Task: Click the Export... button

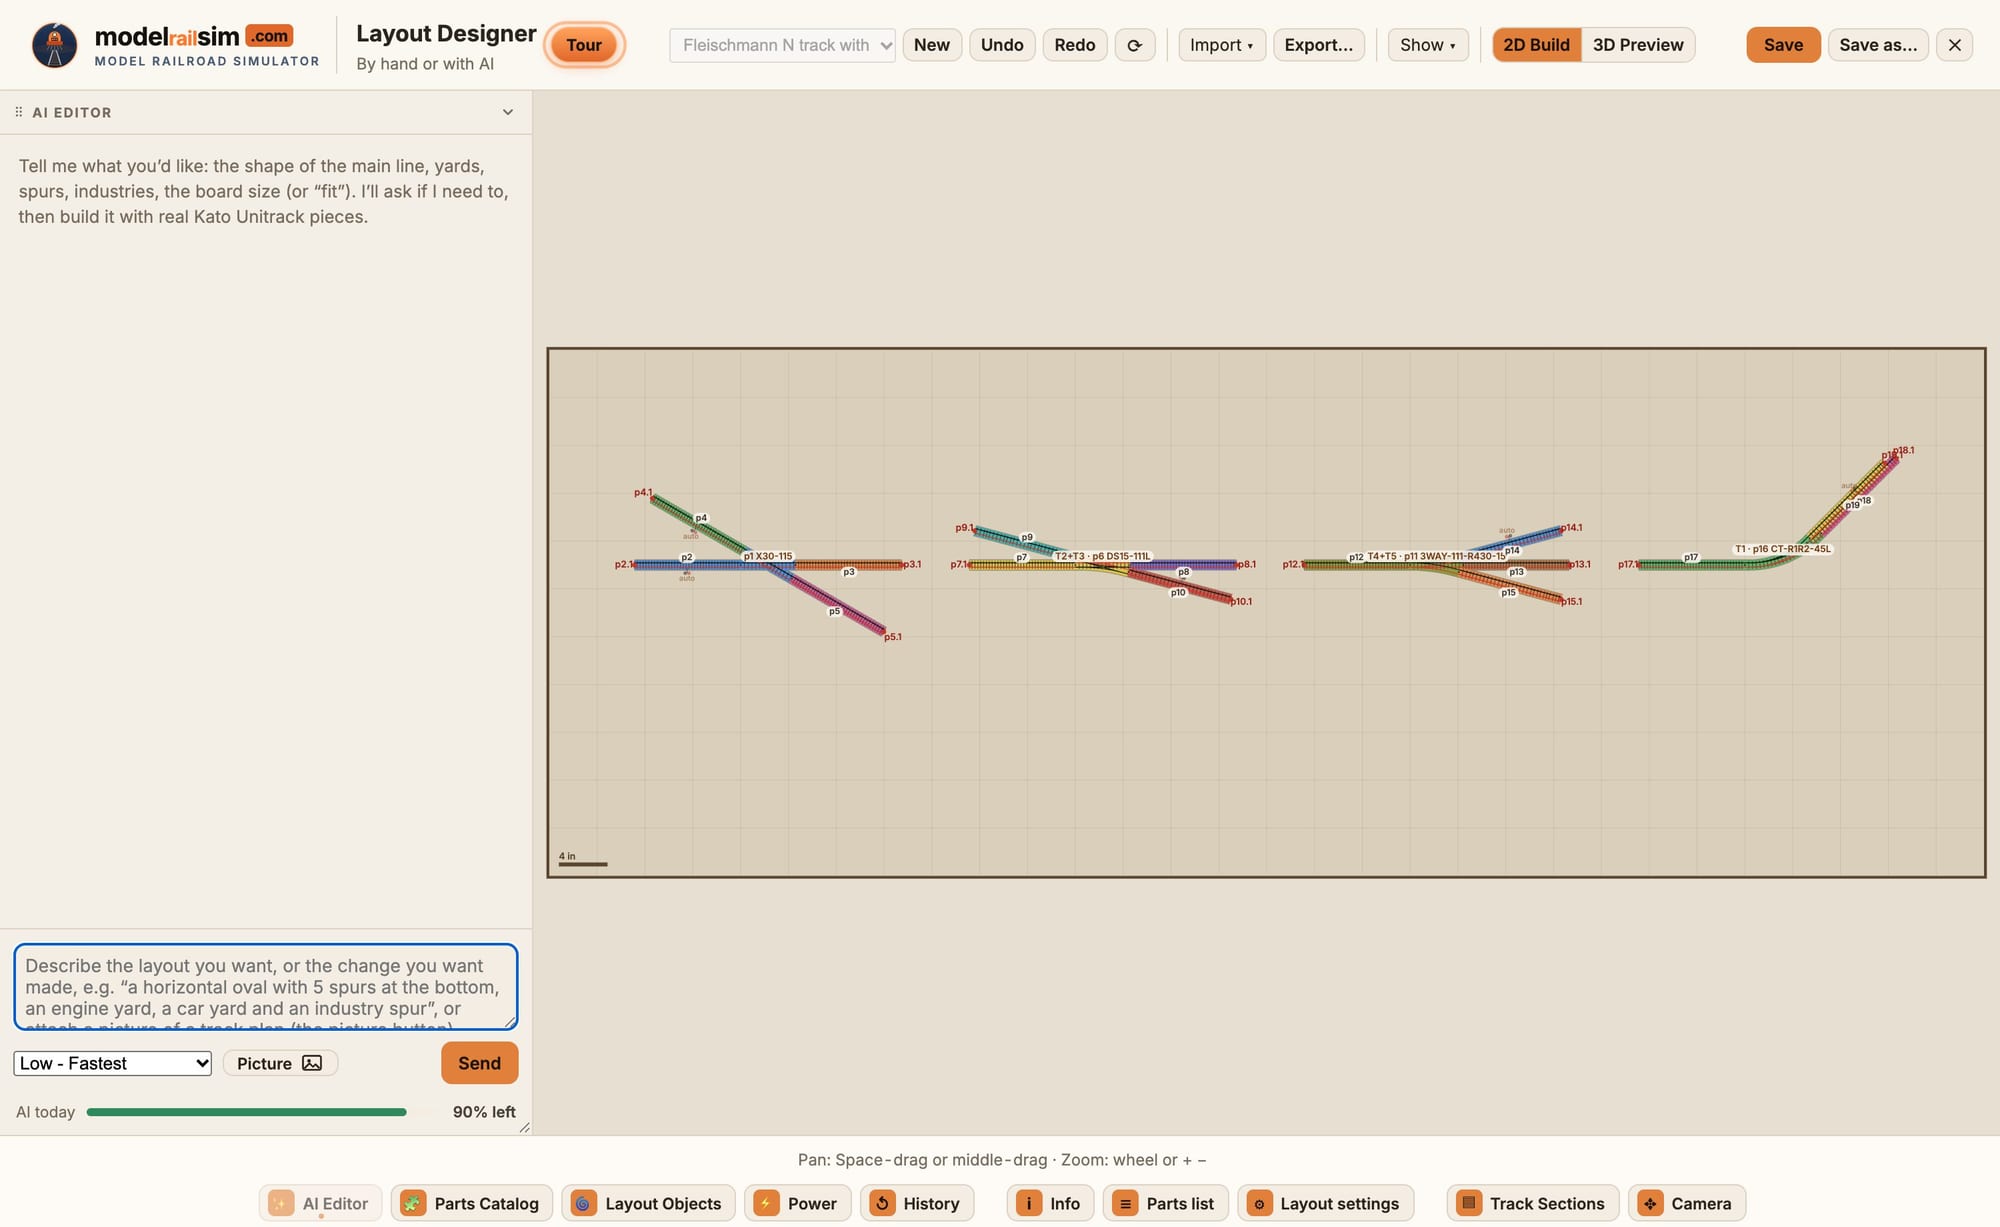Action: pyautogui.click(x=1318, y=45)
